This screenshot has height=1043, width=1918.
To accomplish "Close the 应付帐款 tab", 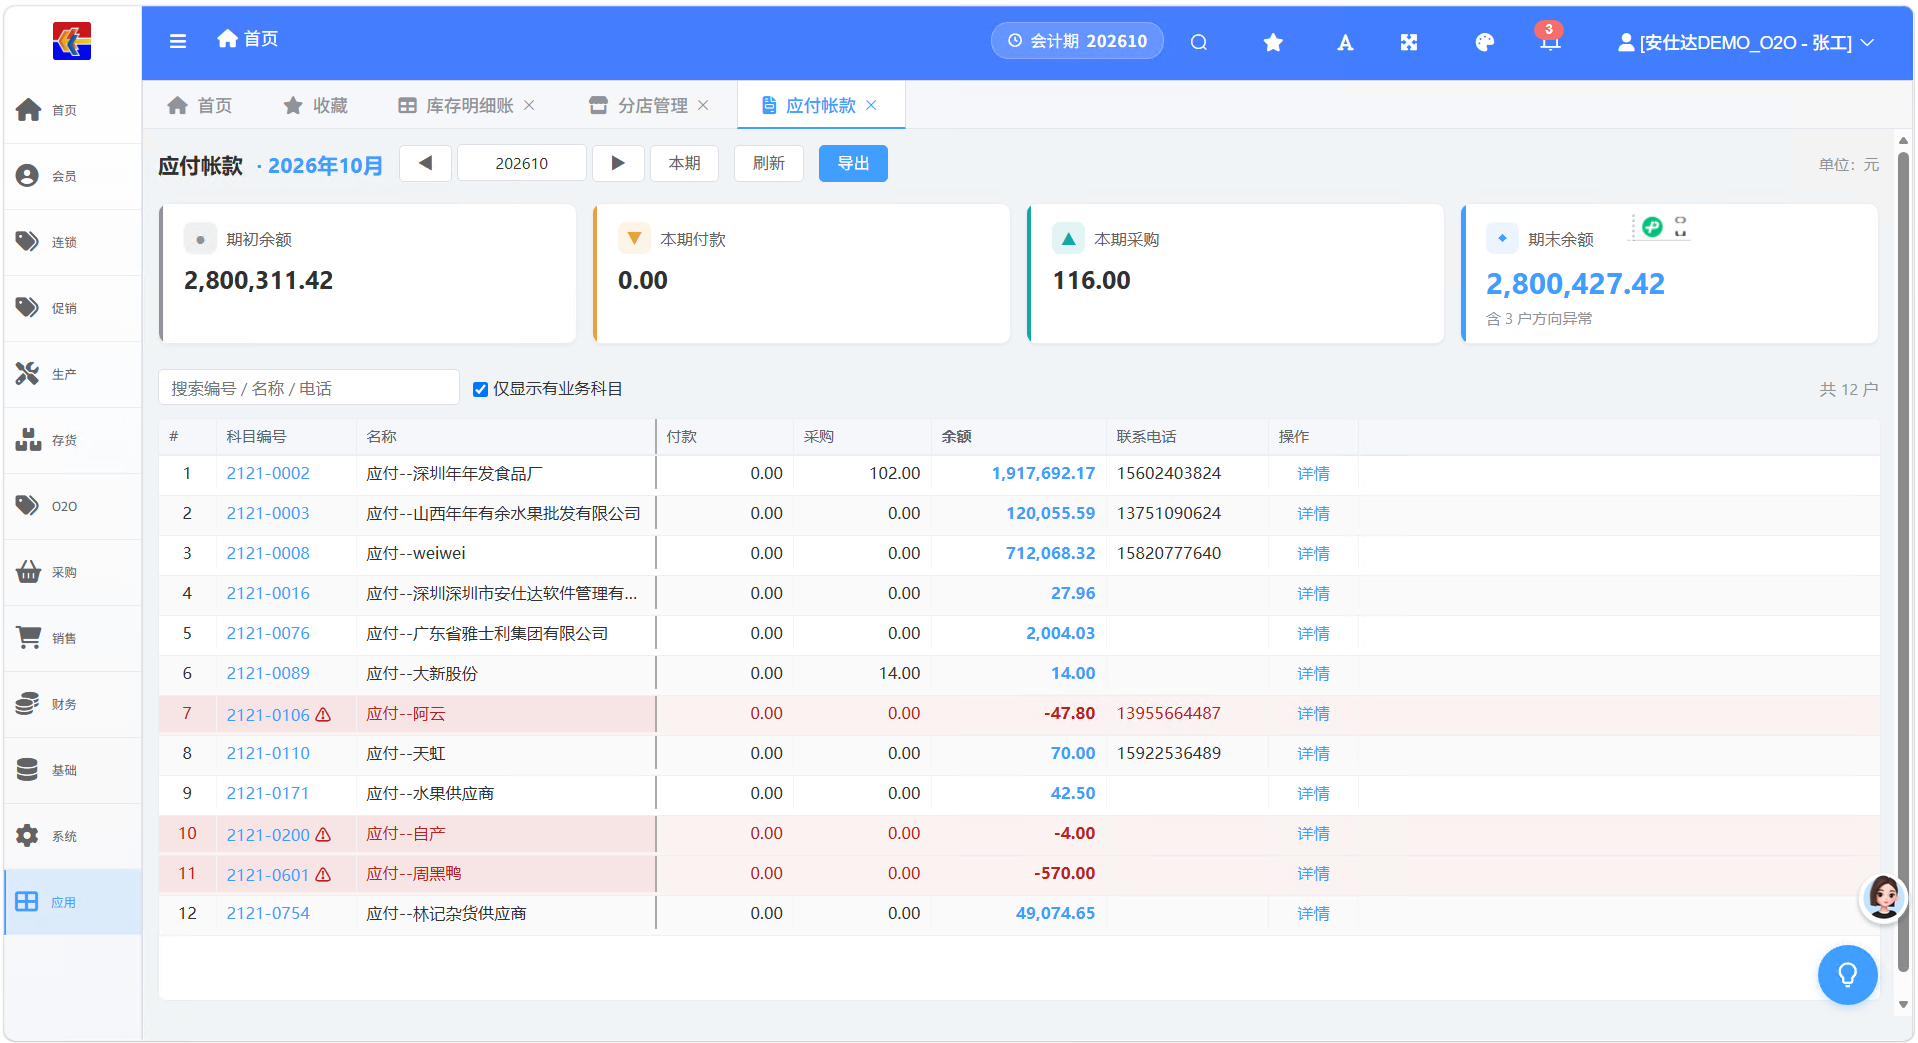I will (x=871, y=105).
